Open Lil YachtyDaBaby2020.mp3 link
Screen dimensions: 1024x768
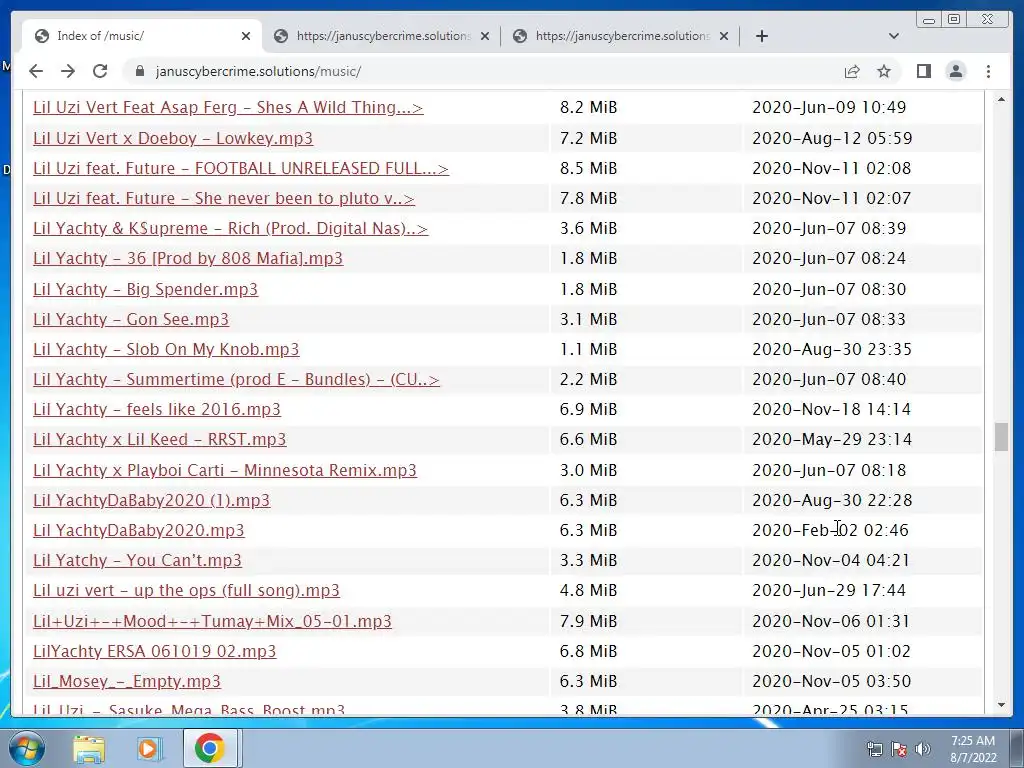[x=138, y=530]
